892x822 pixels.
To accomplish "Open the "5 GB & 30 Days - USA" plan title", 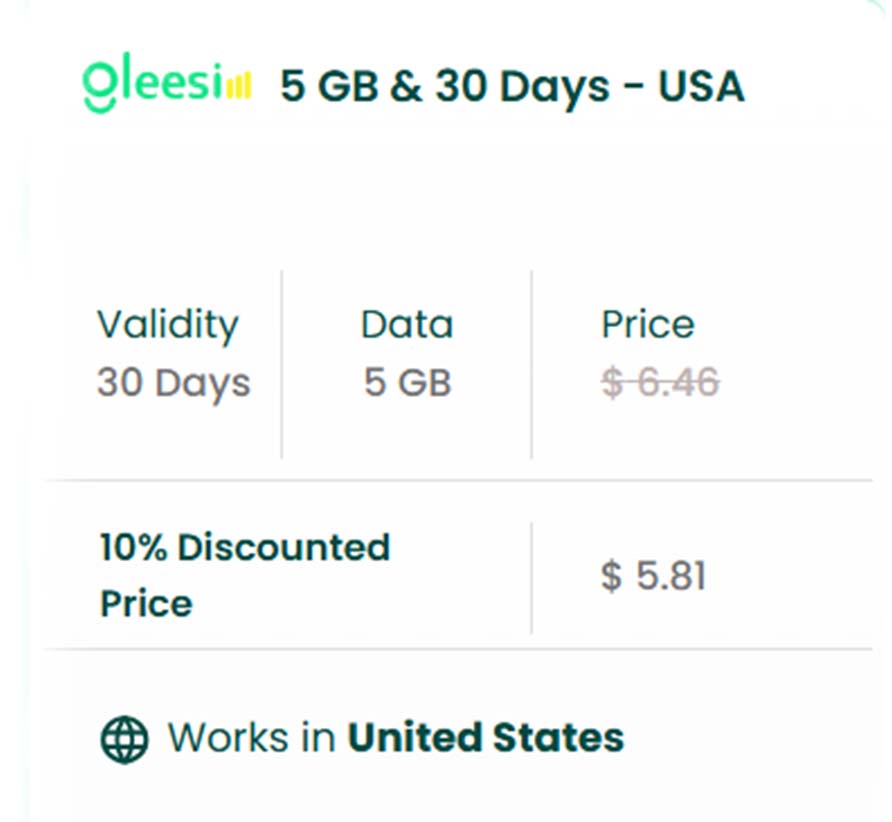I will 512,87.
